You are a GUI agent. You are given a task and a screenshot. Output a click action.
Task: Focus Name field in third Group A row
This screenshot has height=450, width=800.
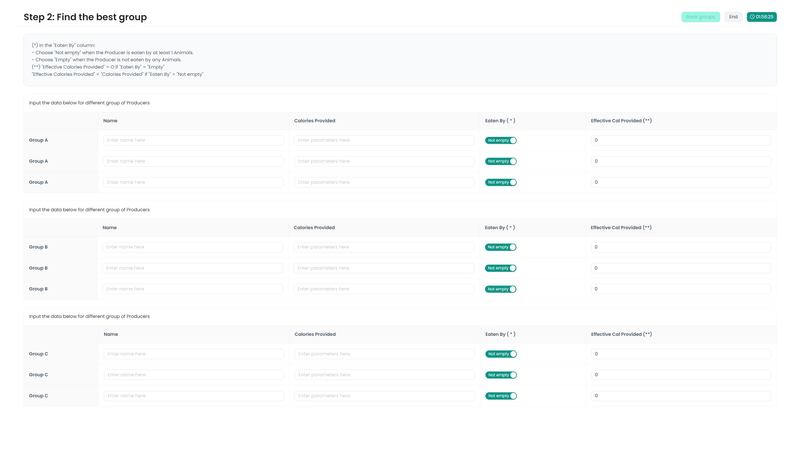pos(193,182)
